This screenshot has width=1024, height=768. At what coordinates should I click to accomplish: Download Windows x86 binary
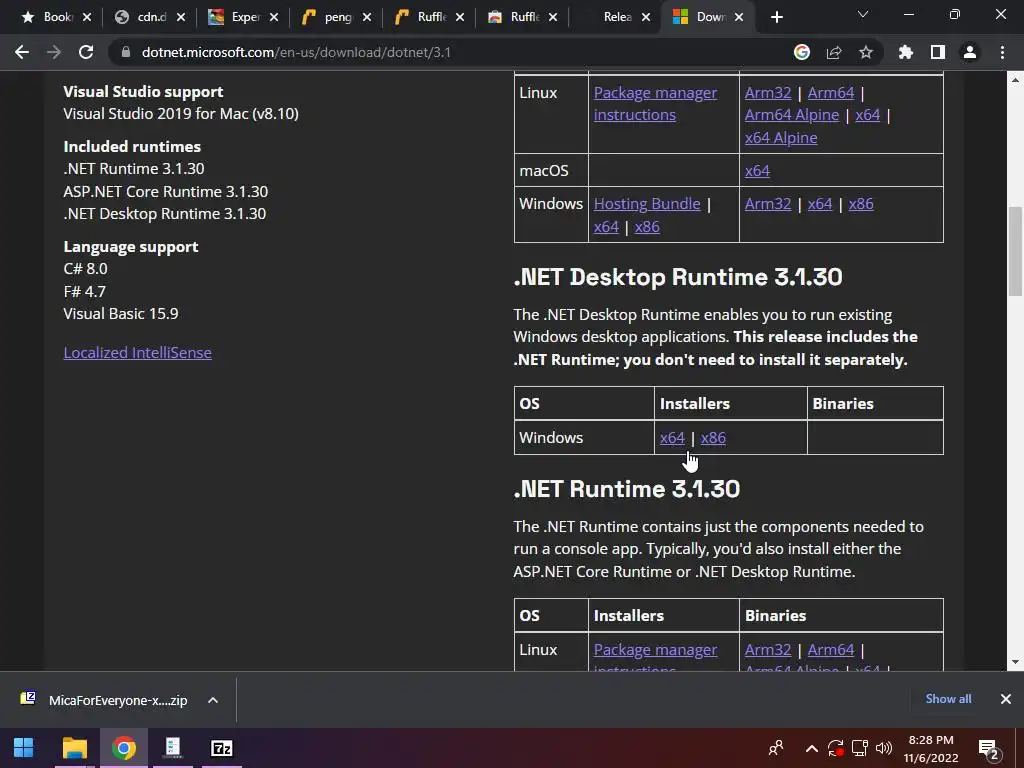coord(861,204)
